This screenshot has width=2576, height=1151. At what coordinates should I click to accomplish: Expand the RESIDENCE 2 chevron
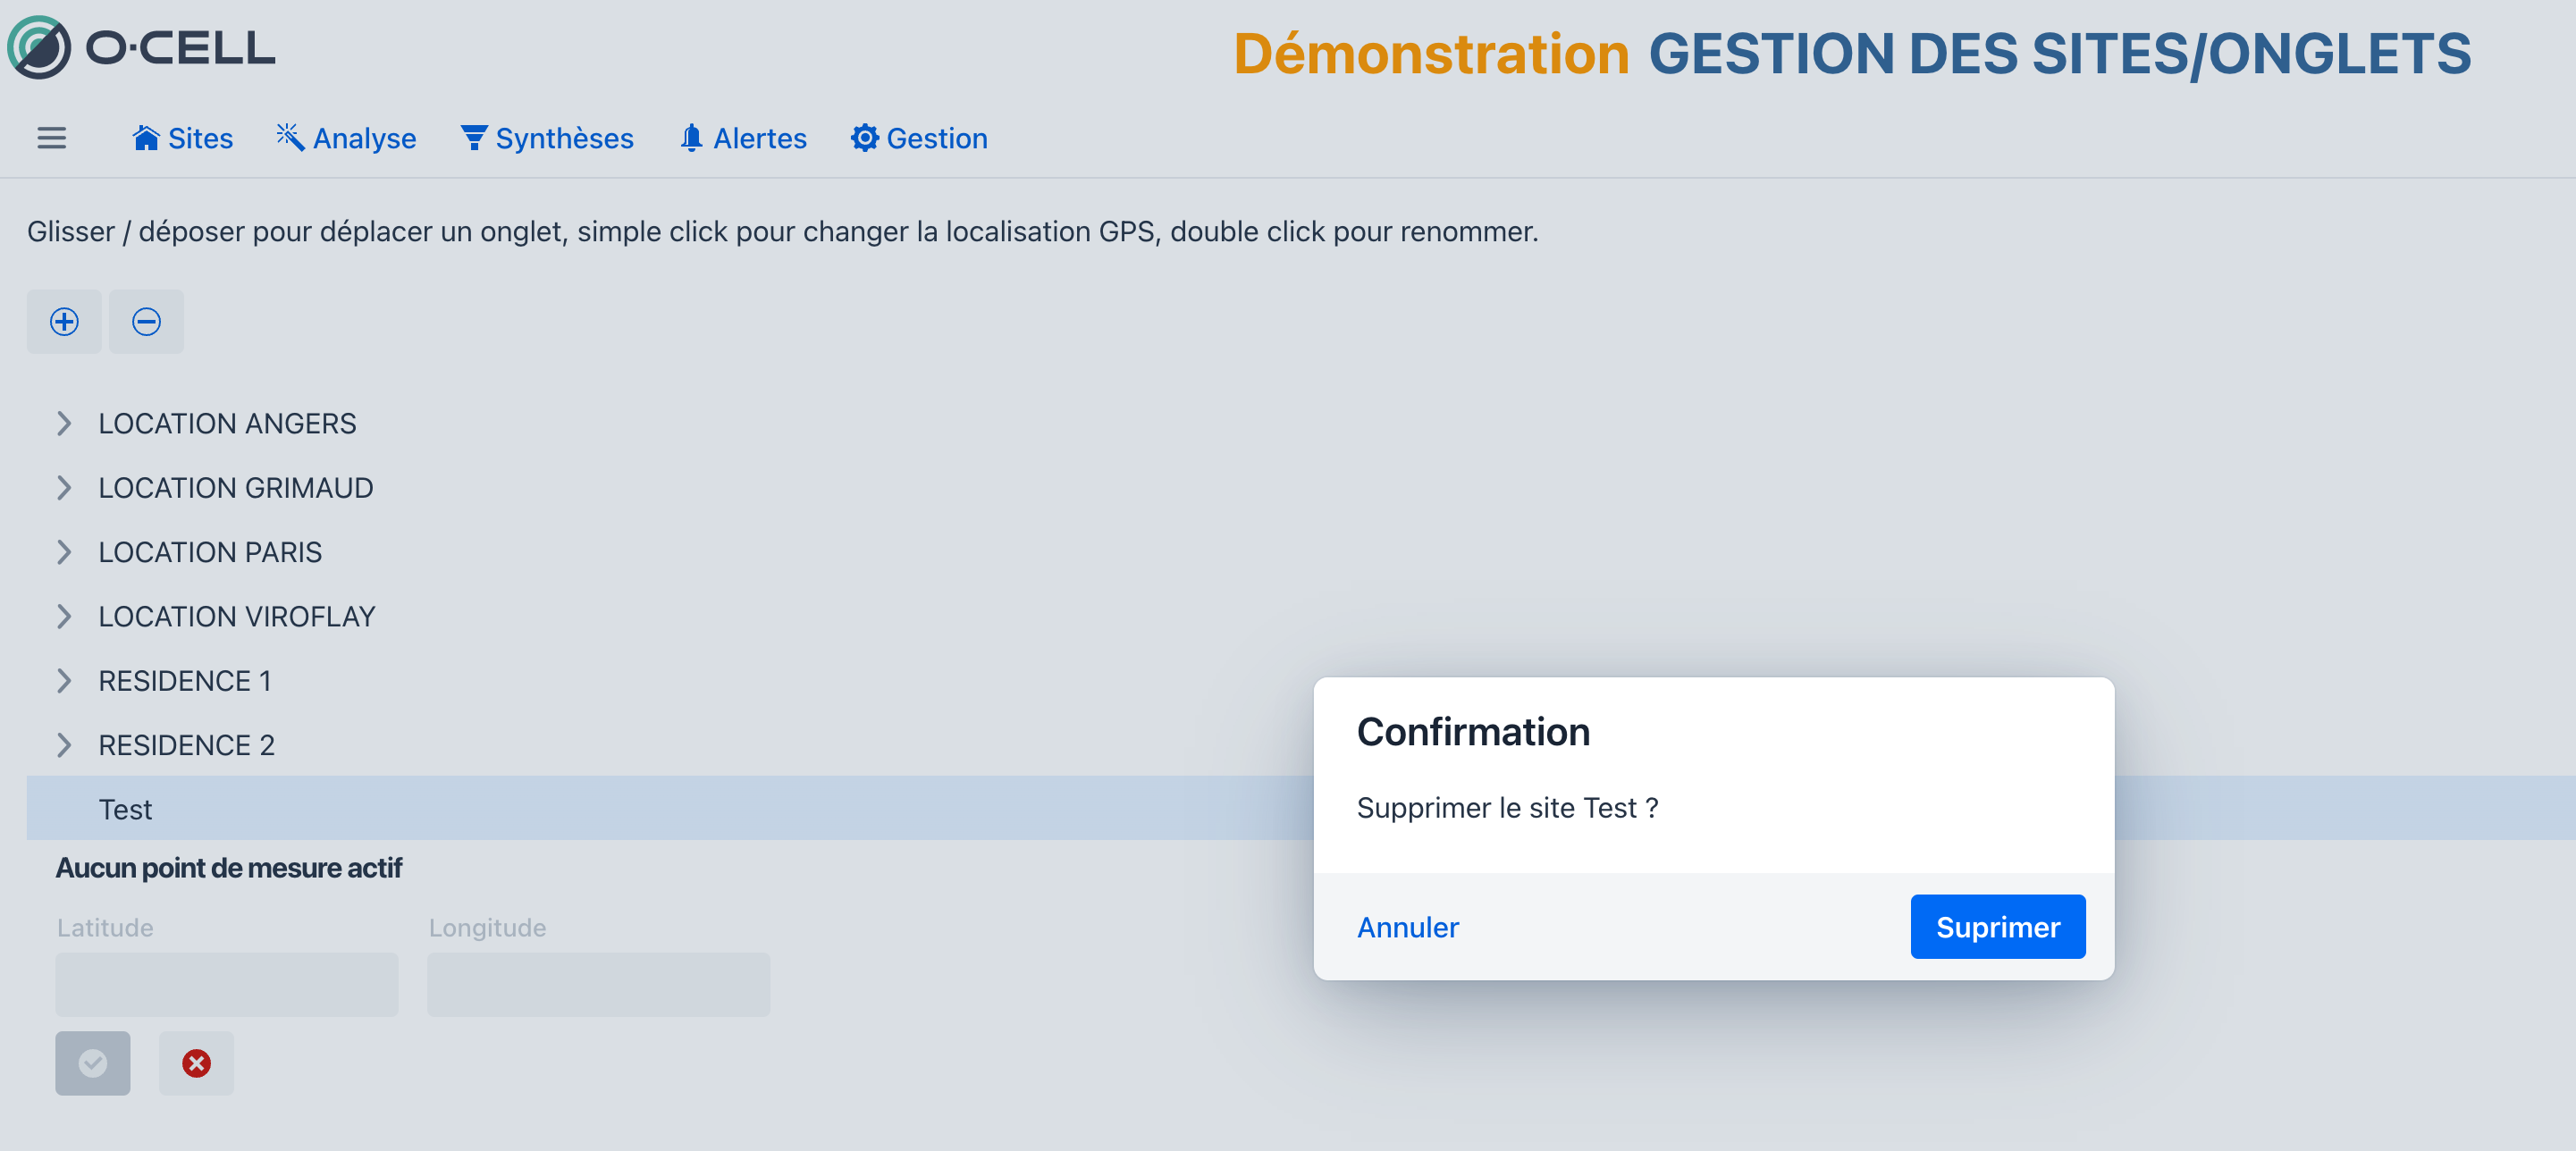(x=64, y=745)
